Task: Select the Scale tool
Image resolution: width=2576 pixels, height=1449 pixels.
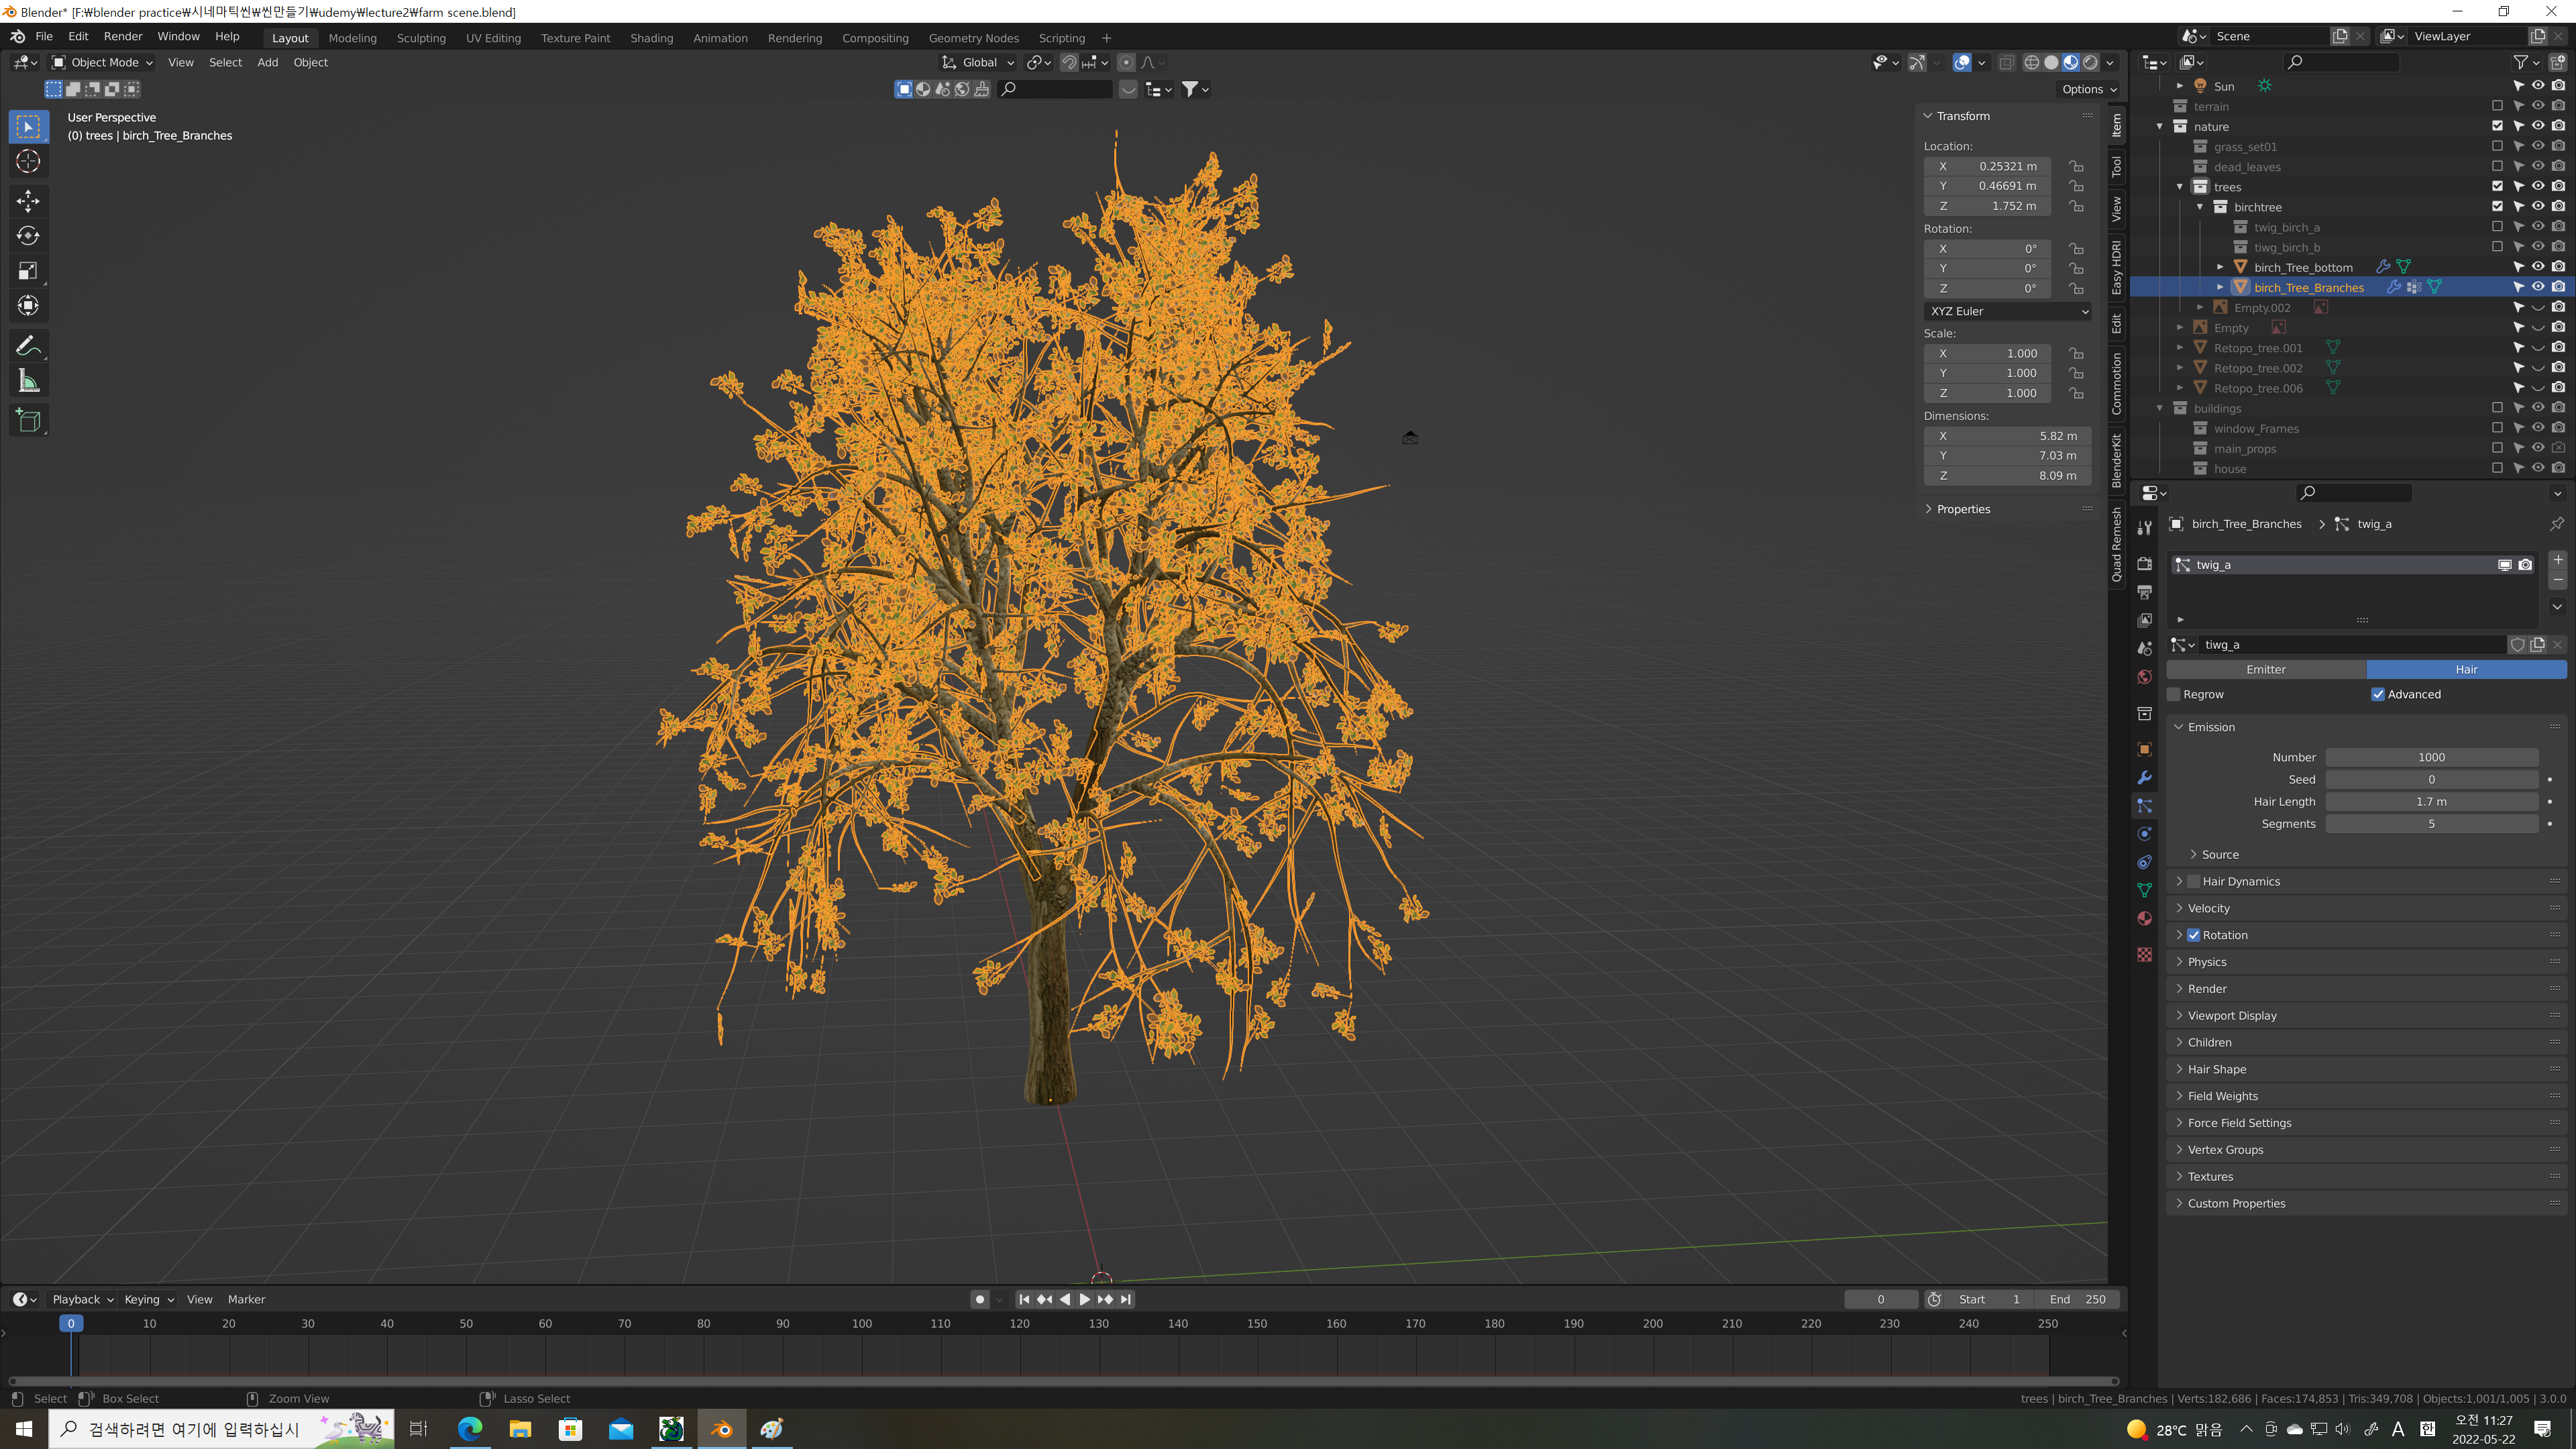Action: coord(28,271)
